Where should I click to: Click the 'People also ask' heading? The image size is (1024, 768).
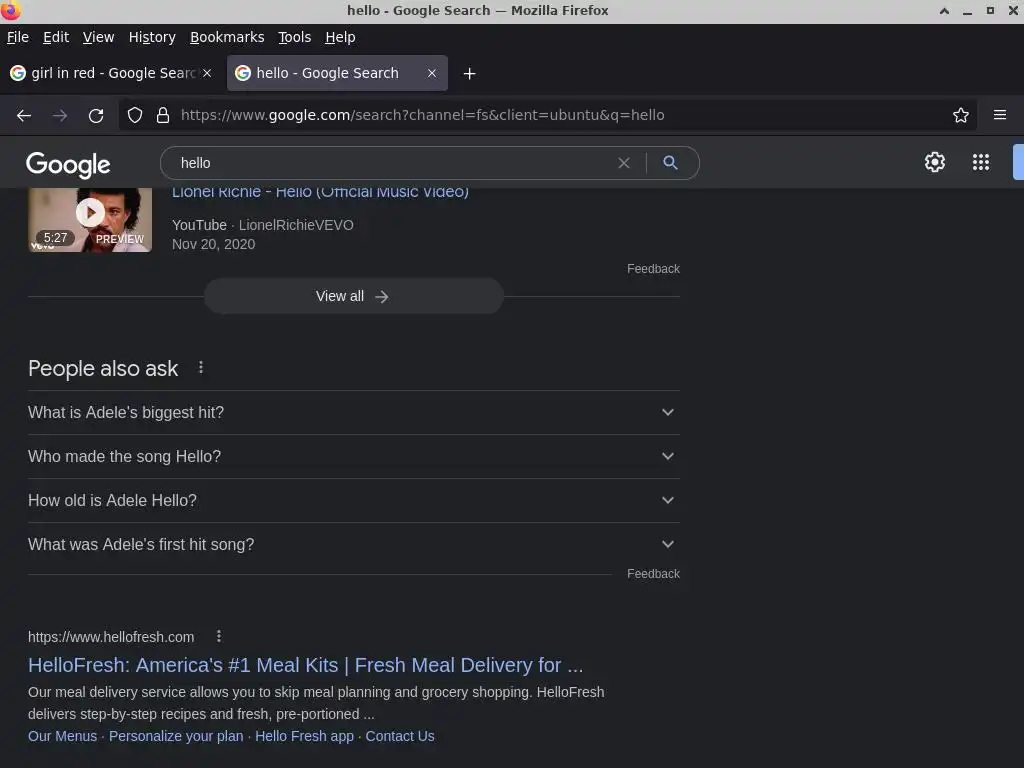(x=103, y=368)
